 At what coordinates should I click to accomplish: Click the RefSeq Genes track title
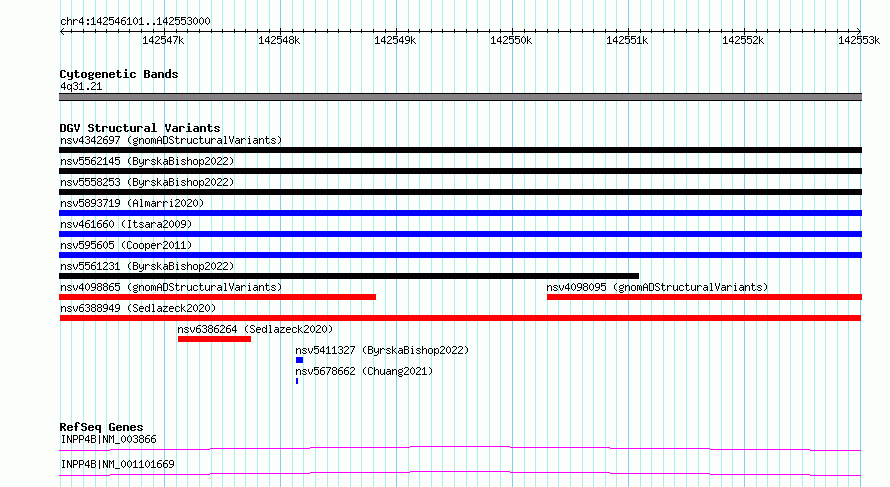102,427
